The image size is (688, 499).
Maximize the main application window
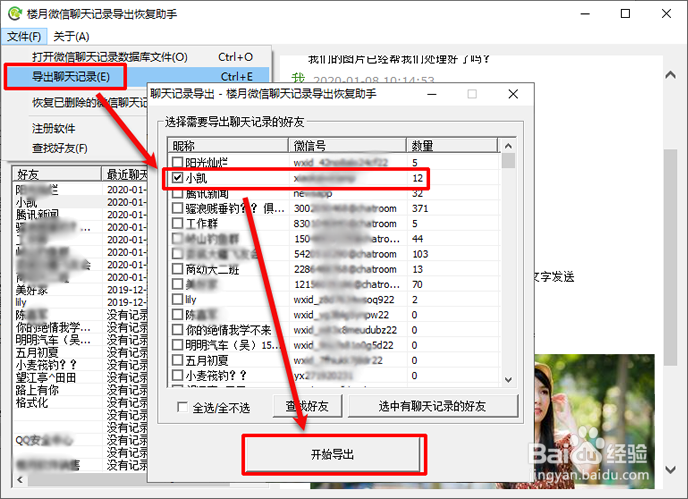coord(625,14)
